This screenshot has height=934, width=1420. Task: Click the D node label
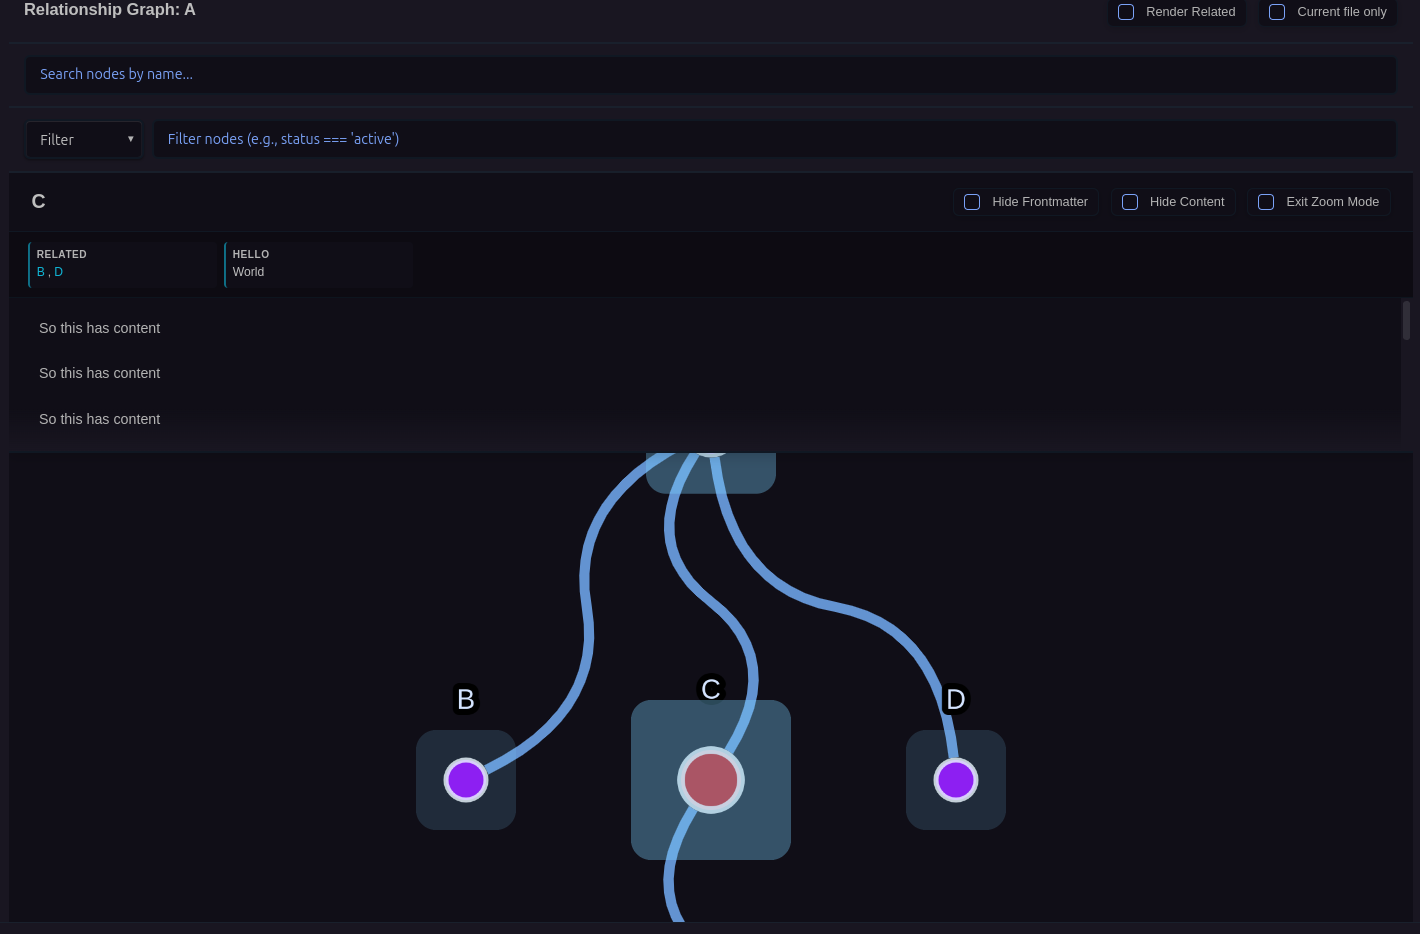point(956,699)
